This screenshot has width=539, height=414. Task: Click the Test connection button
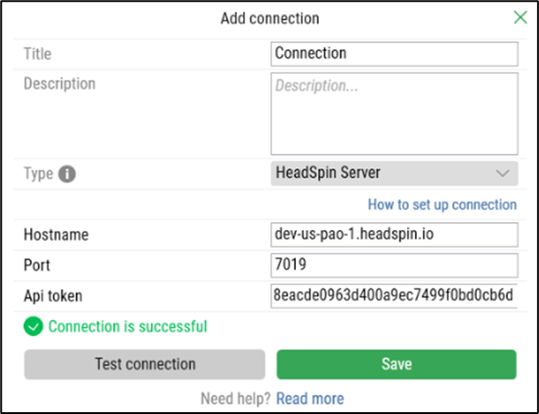145,364
